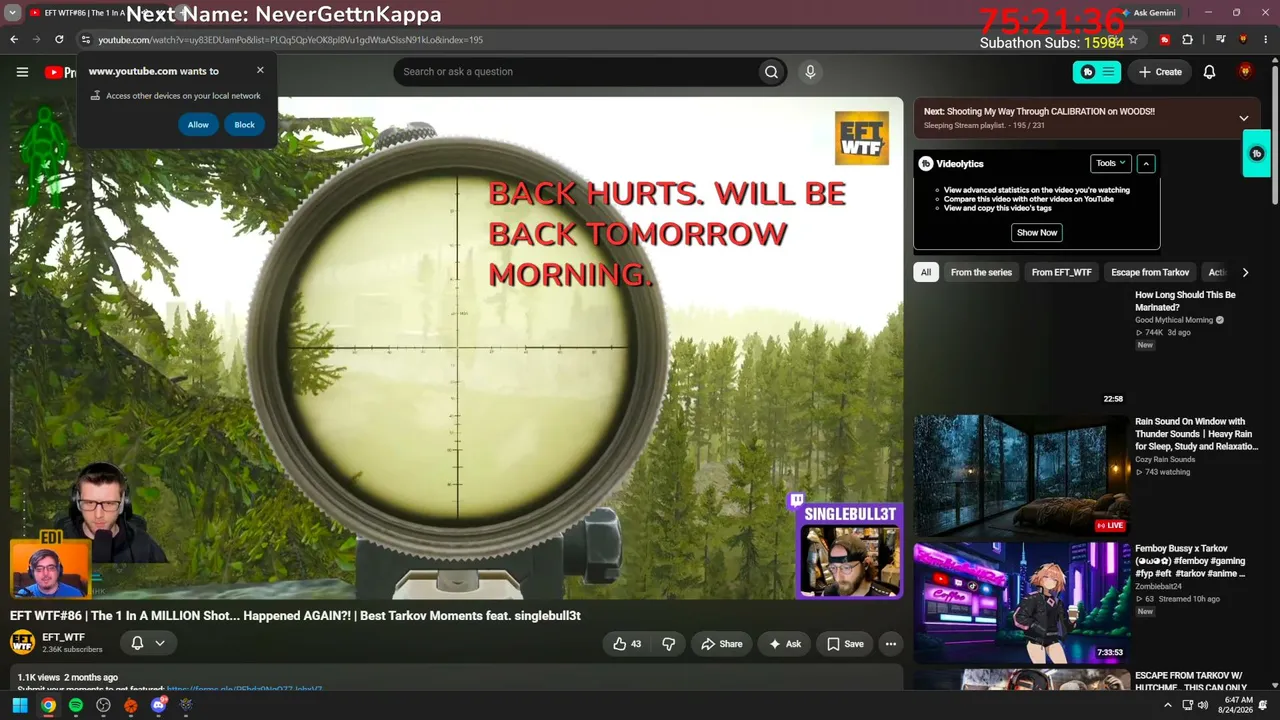Open subscription notification settings dropdown
The image size is (1280, 720).
148,643
